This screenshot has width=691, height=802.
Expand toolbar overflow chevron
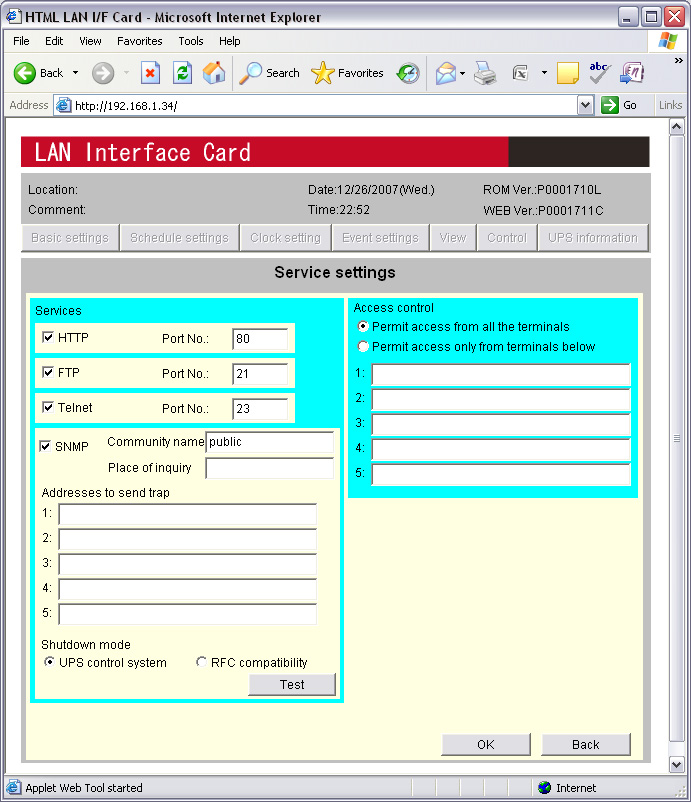click(679, 60)
